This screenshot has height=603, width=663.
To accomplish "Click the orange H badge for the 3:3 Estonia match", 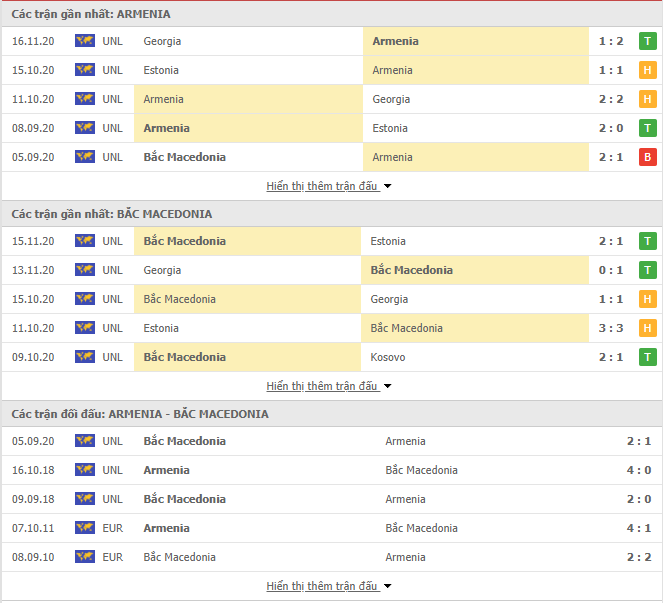I will pos(647,328).
